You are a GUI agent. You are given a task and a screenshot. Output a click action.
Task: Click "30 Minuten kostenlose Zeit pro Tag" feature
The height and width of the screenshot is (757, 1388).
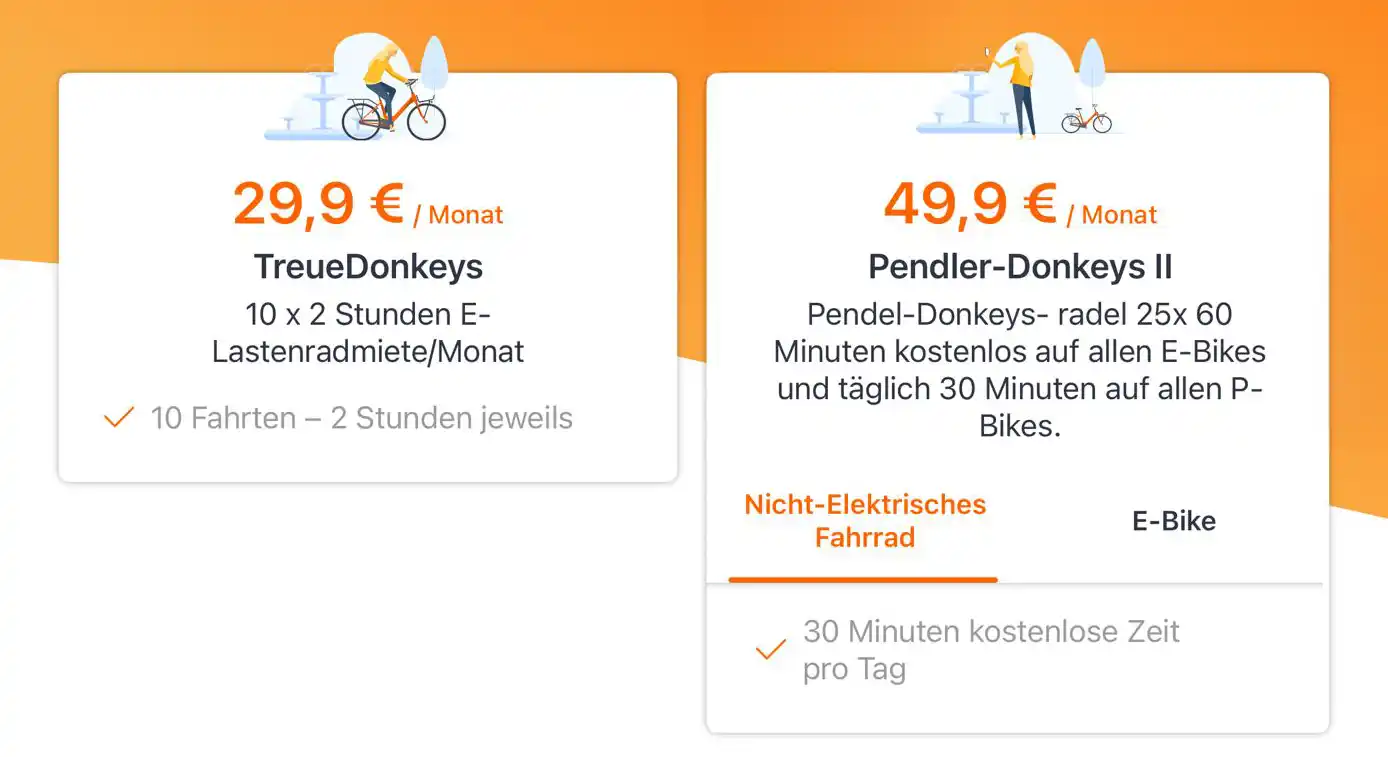click(990, 650)
